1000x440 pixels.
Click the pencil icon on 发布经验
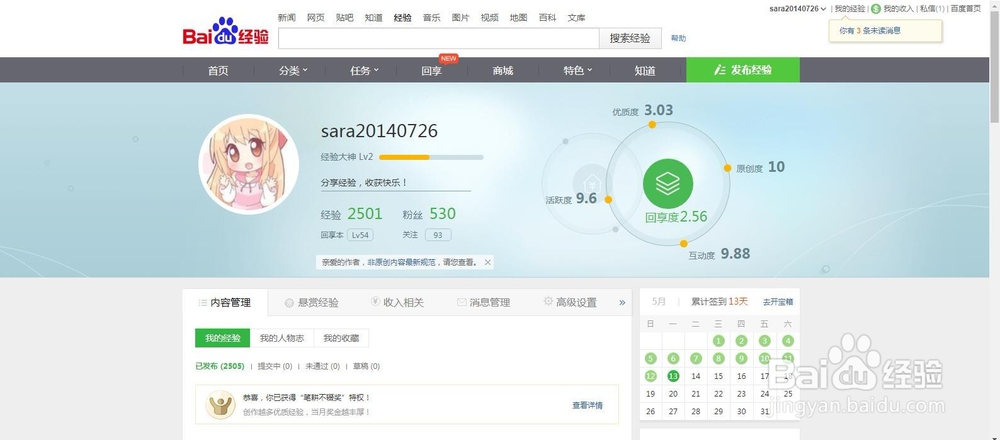click(x=720, y=70)
